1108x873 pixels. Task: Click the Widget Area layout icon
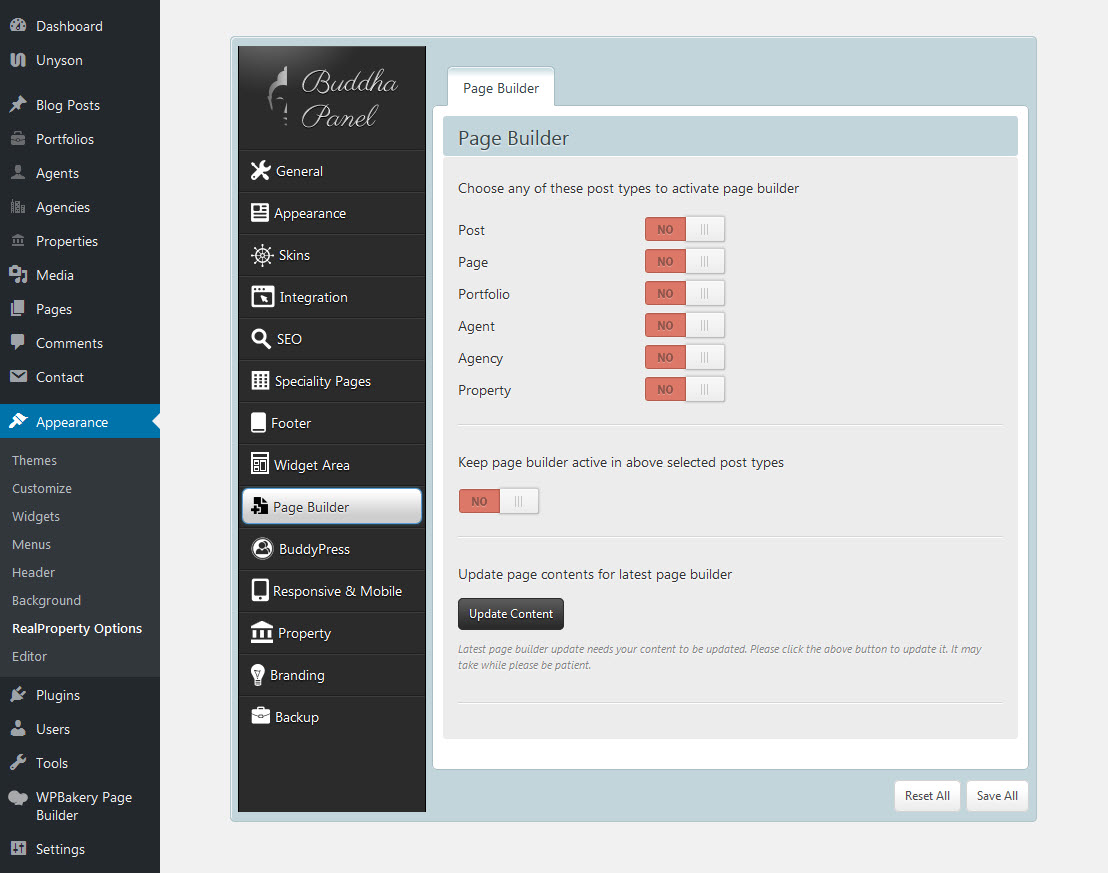(260, 465)
